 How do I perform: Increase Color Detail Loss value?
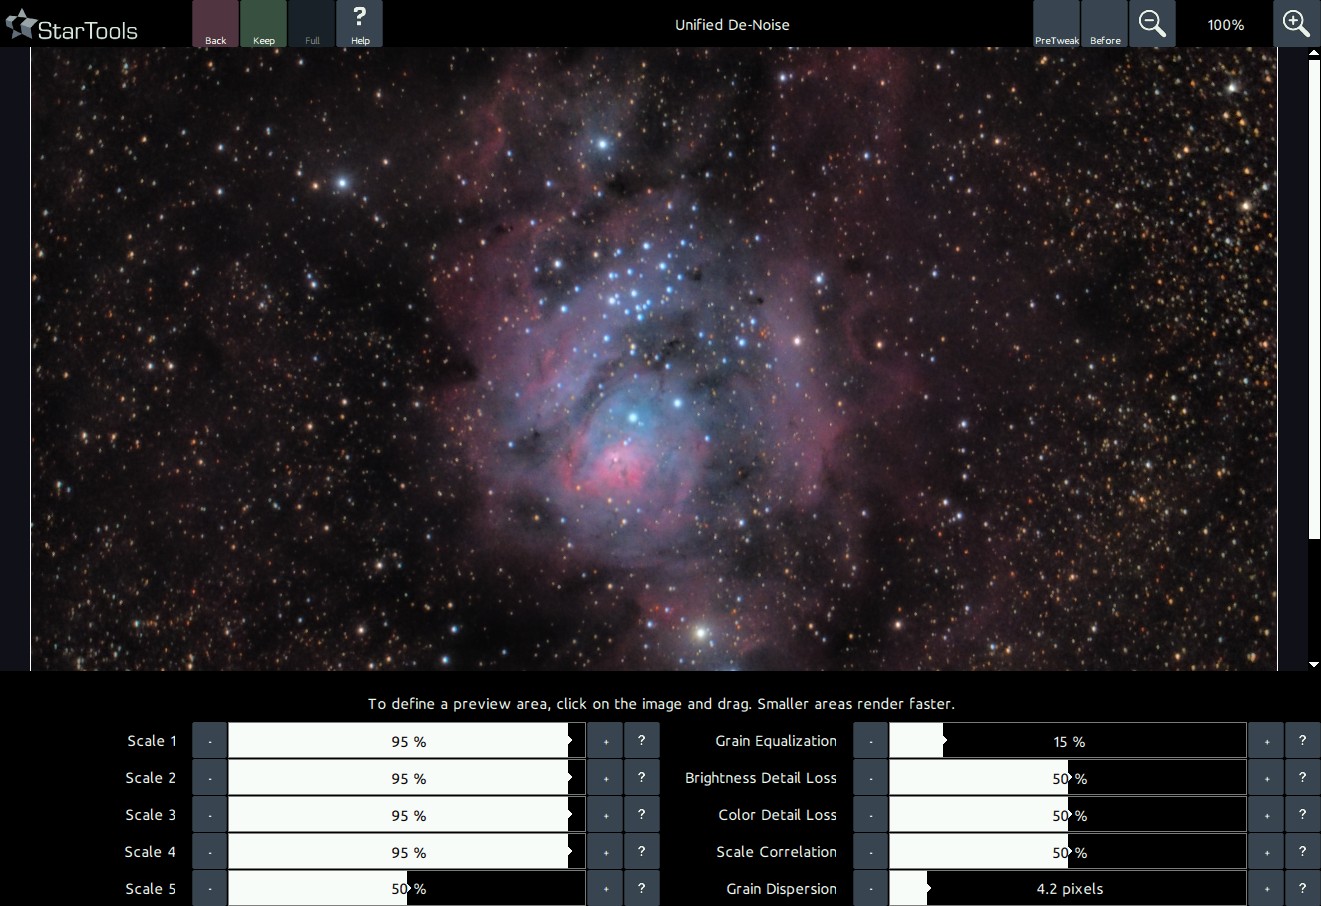pos(1266,815)
